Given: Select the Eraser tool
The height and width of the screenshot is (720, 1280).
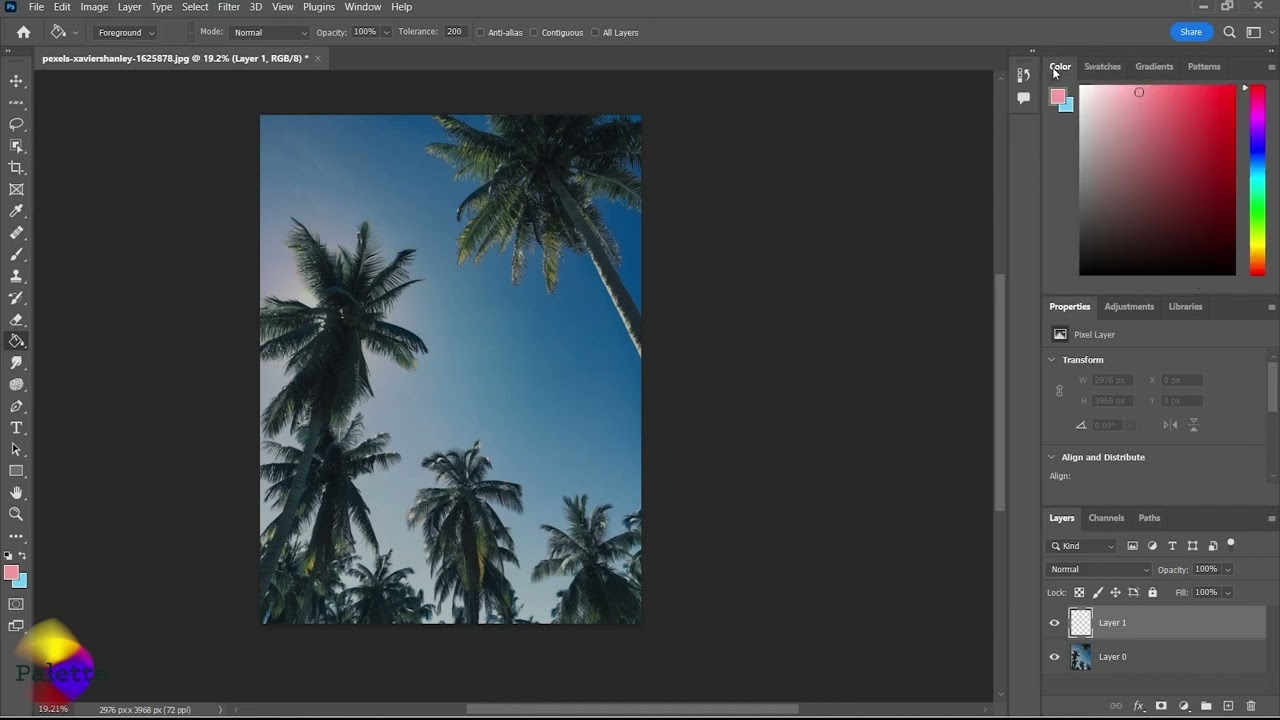Looking at the screenshot, I should [x=16, y=320].
